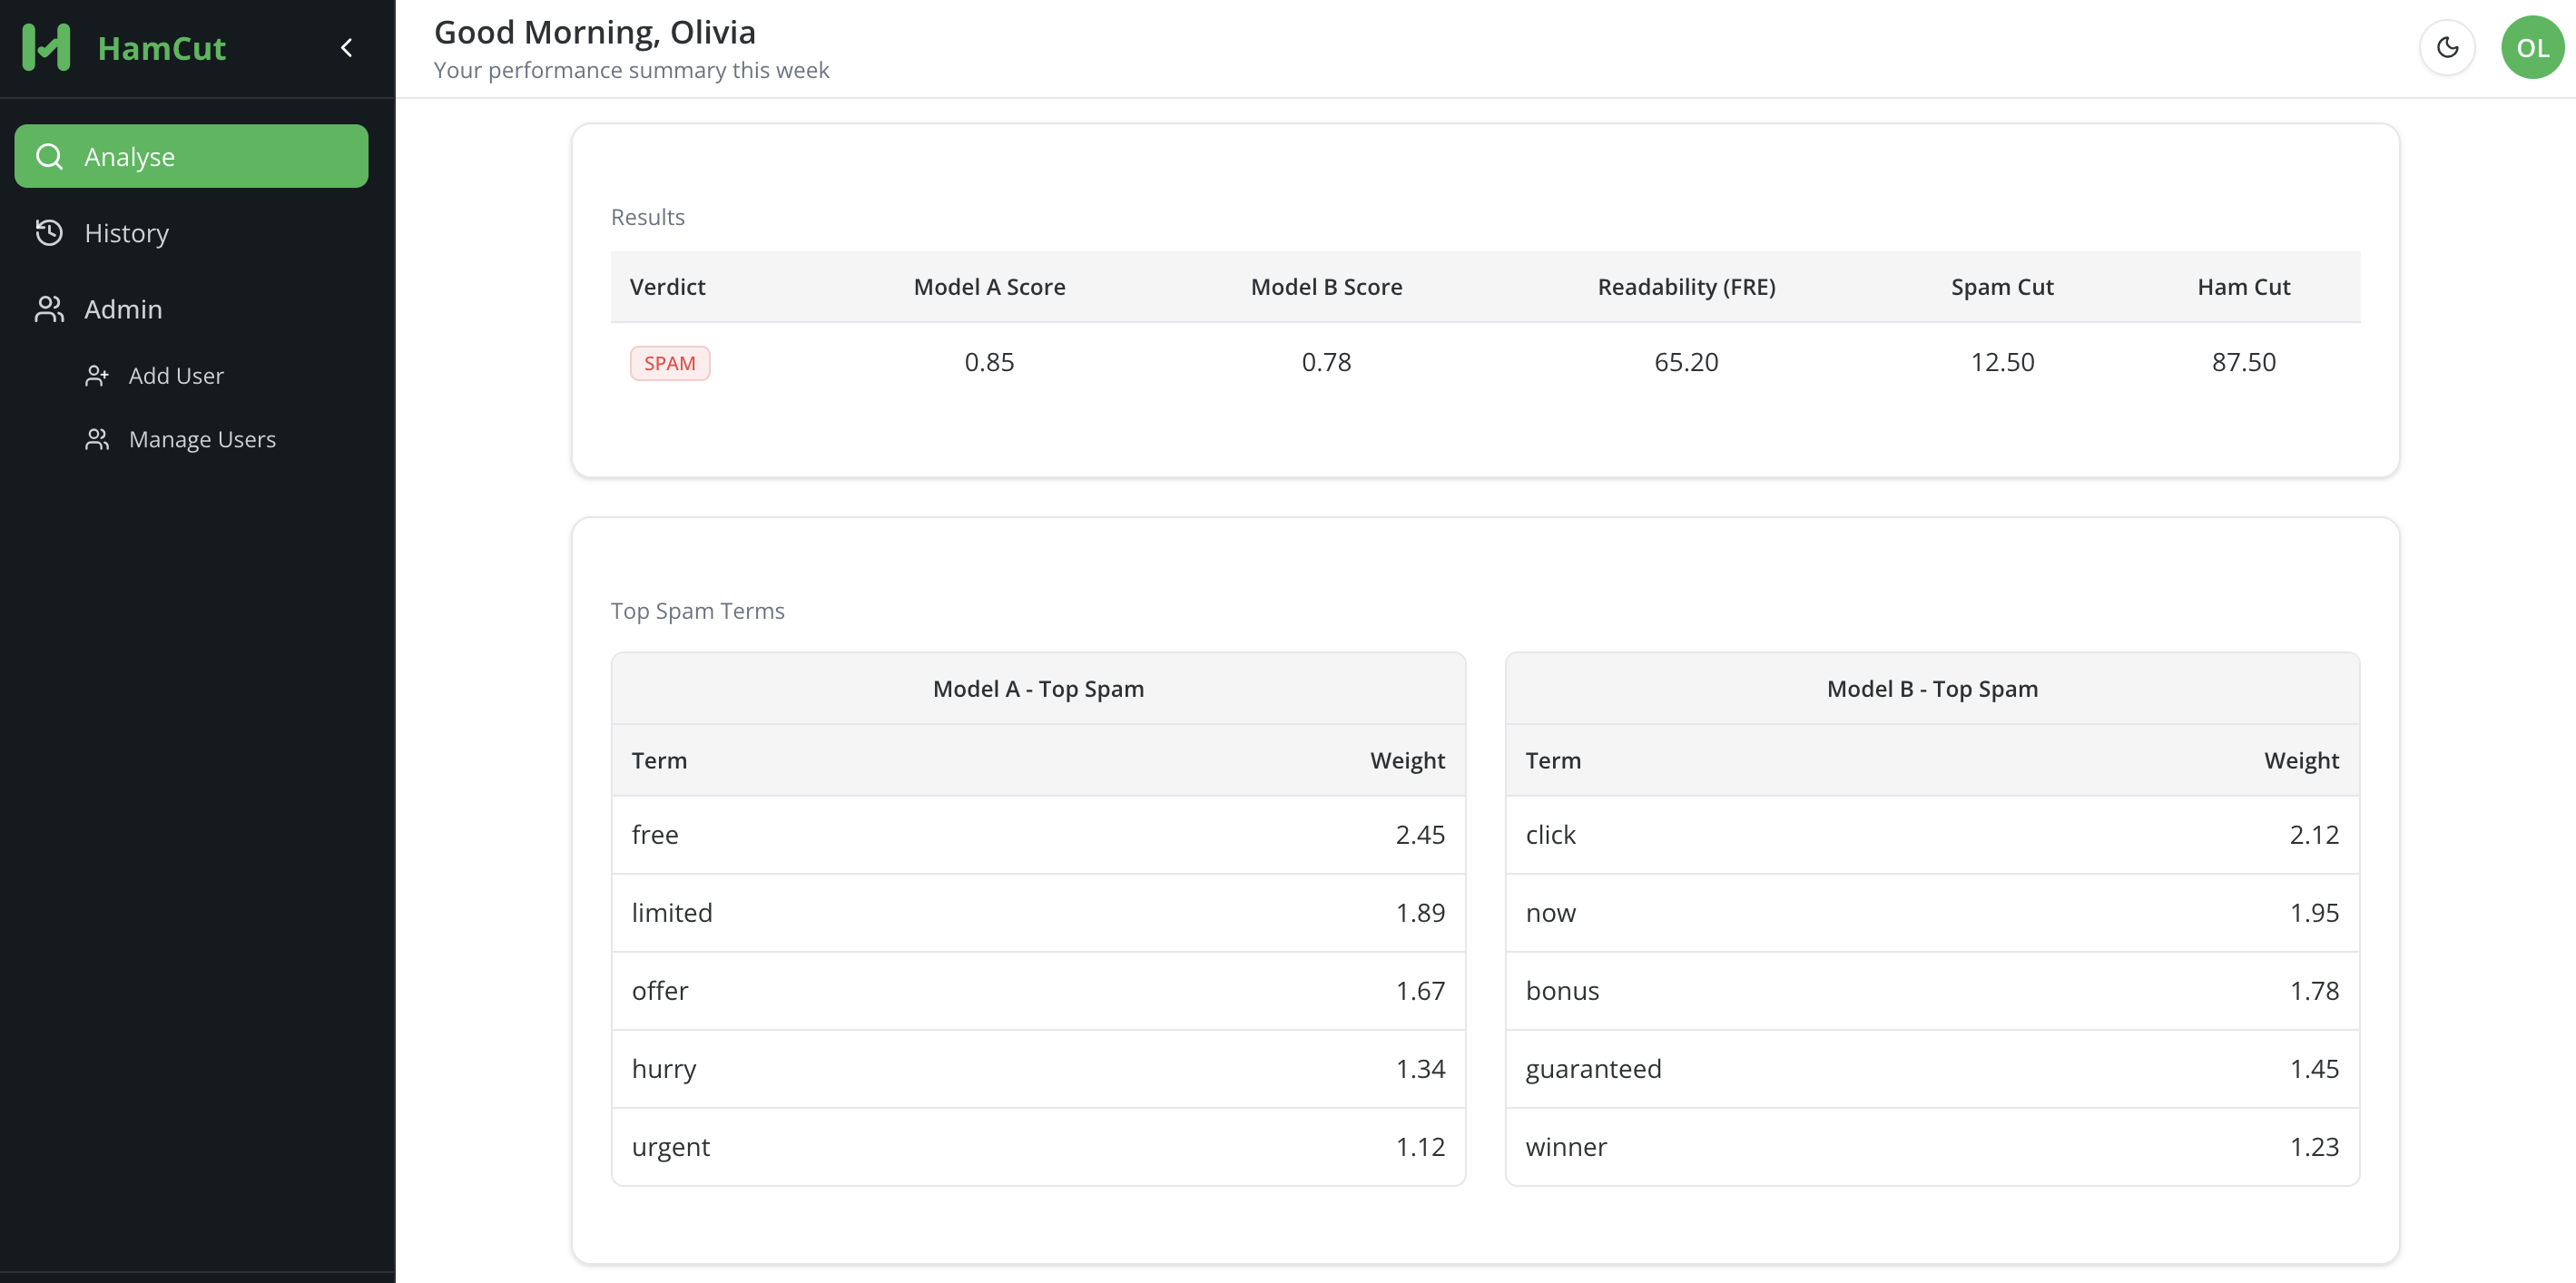Click the Add User plus-person icon

(97, 376)
